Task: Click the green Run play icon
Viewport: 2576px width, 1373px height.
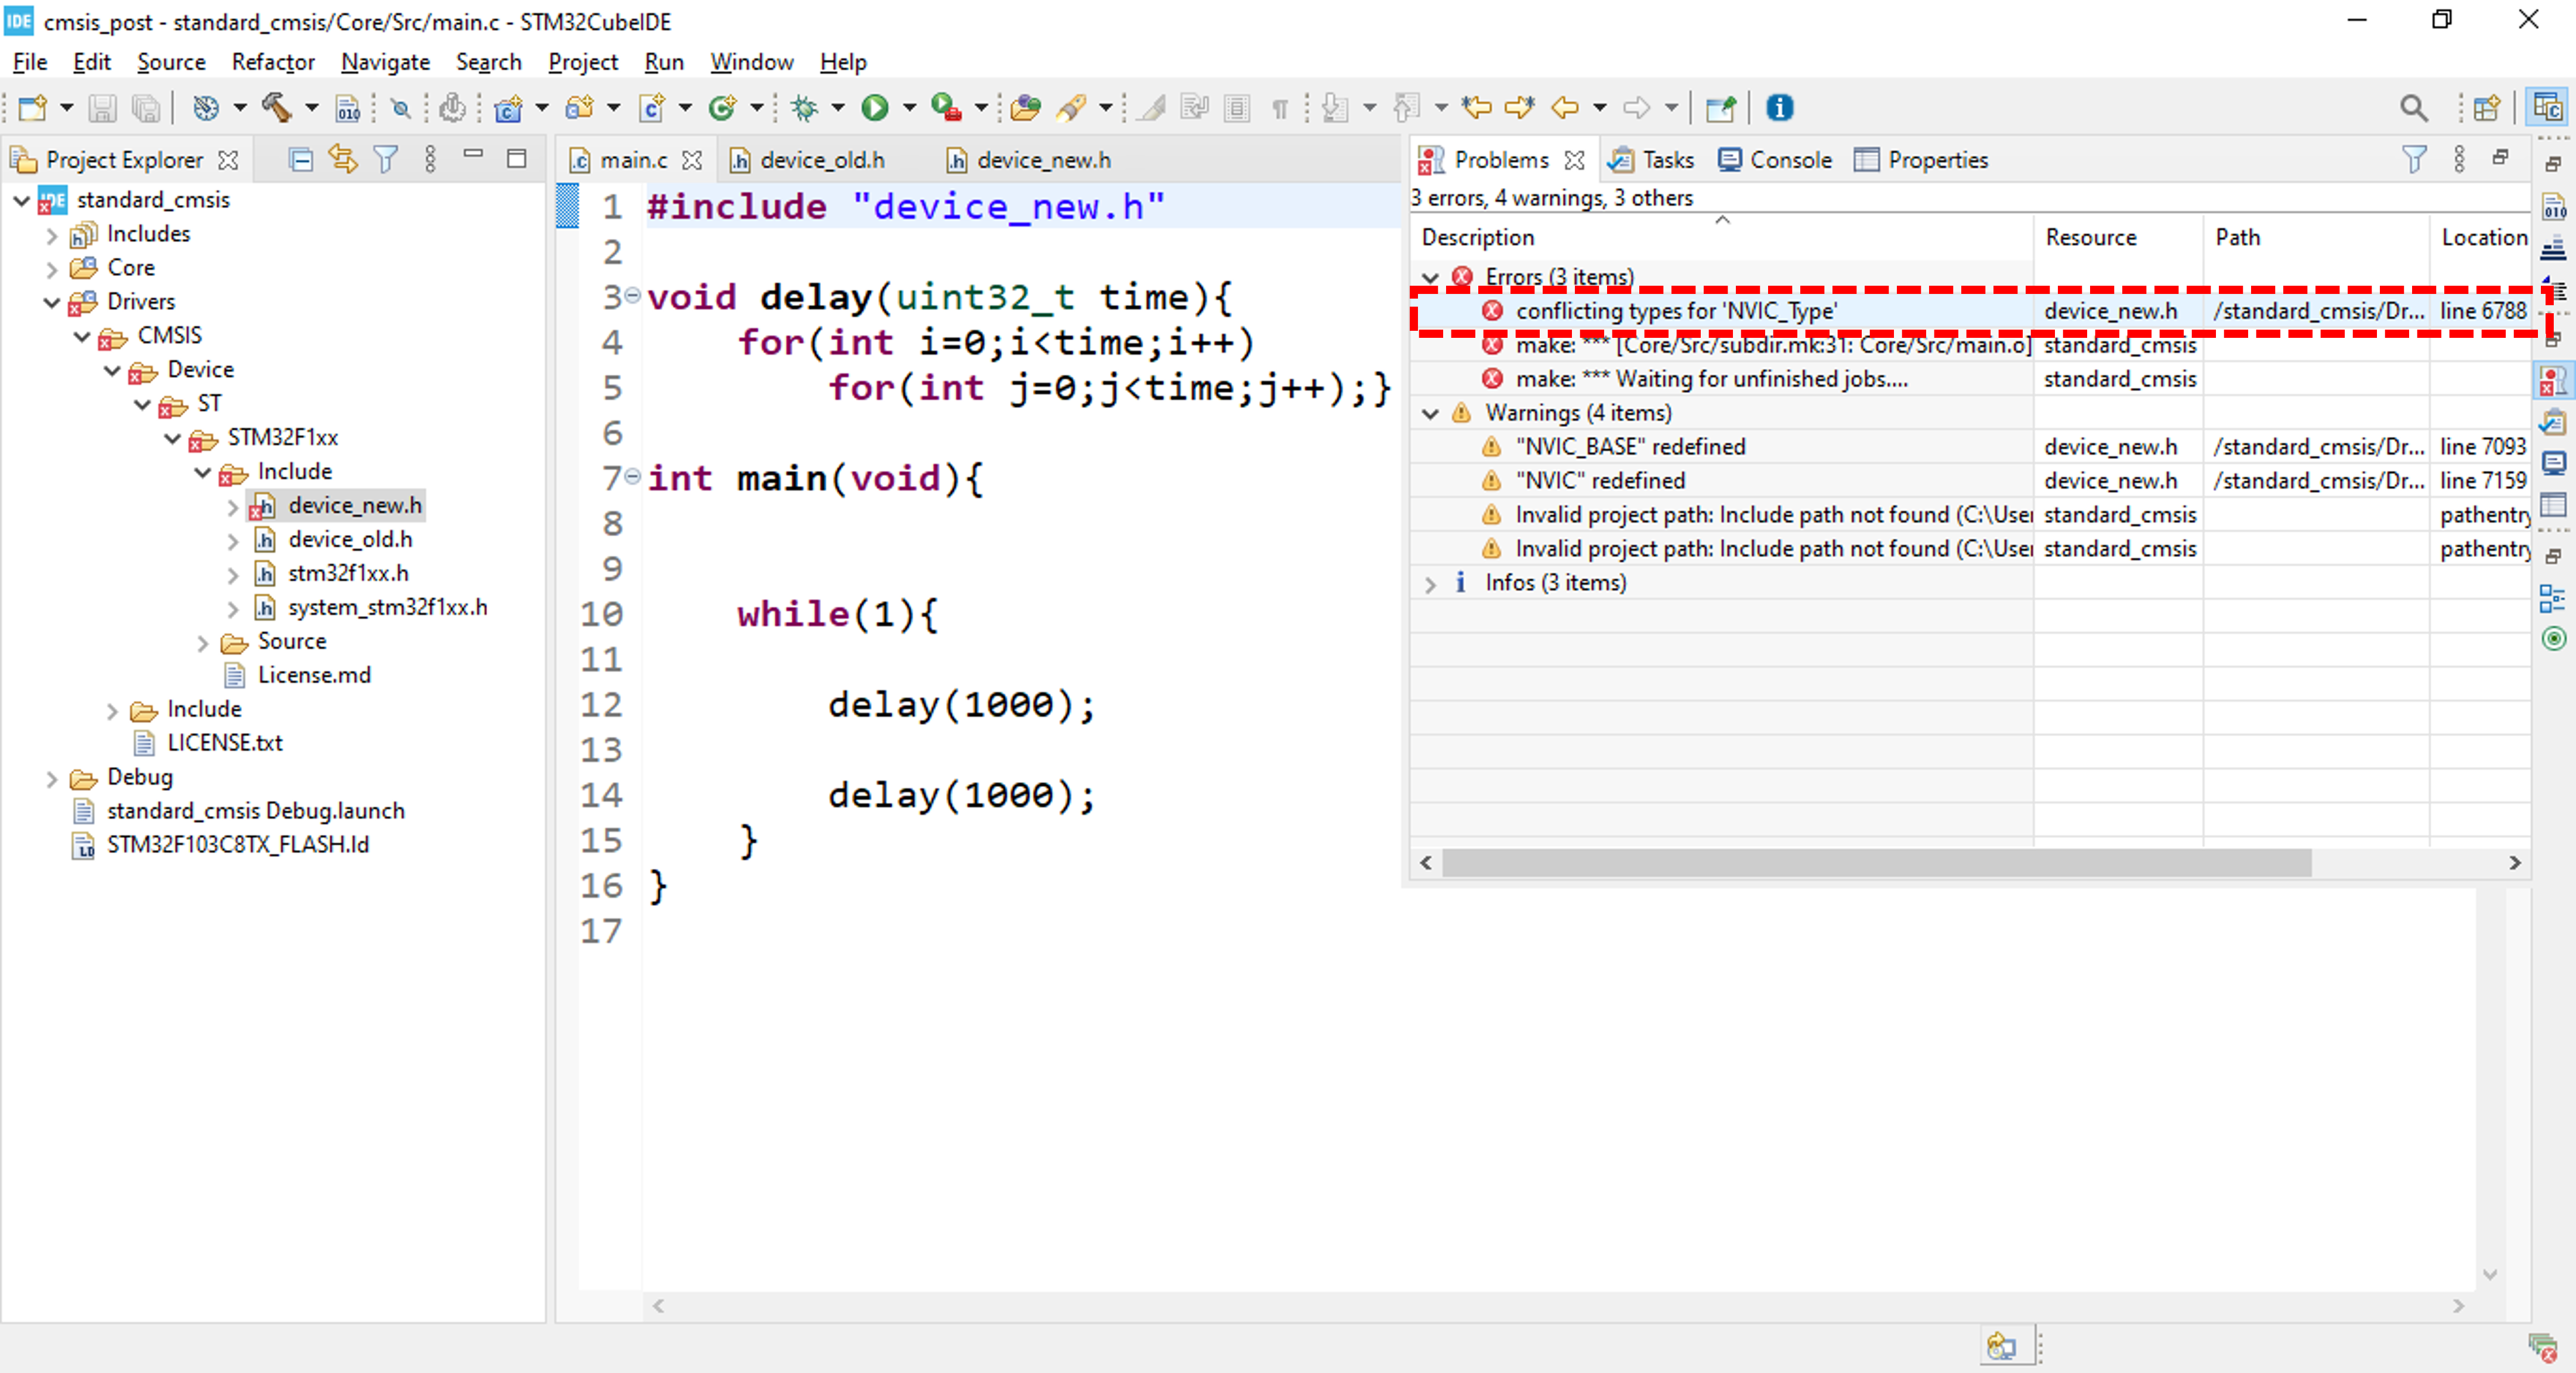Action: (x=875, y=107)
